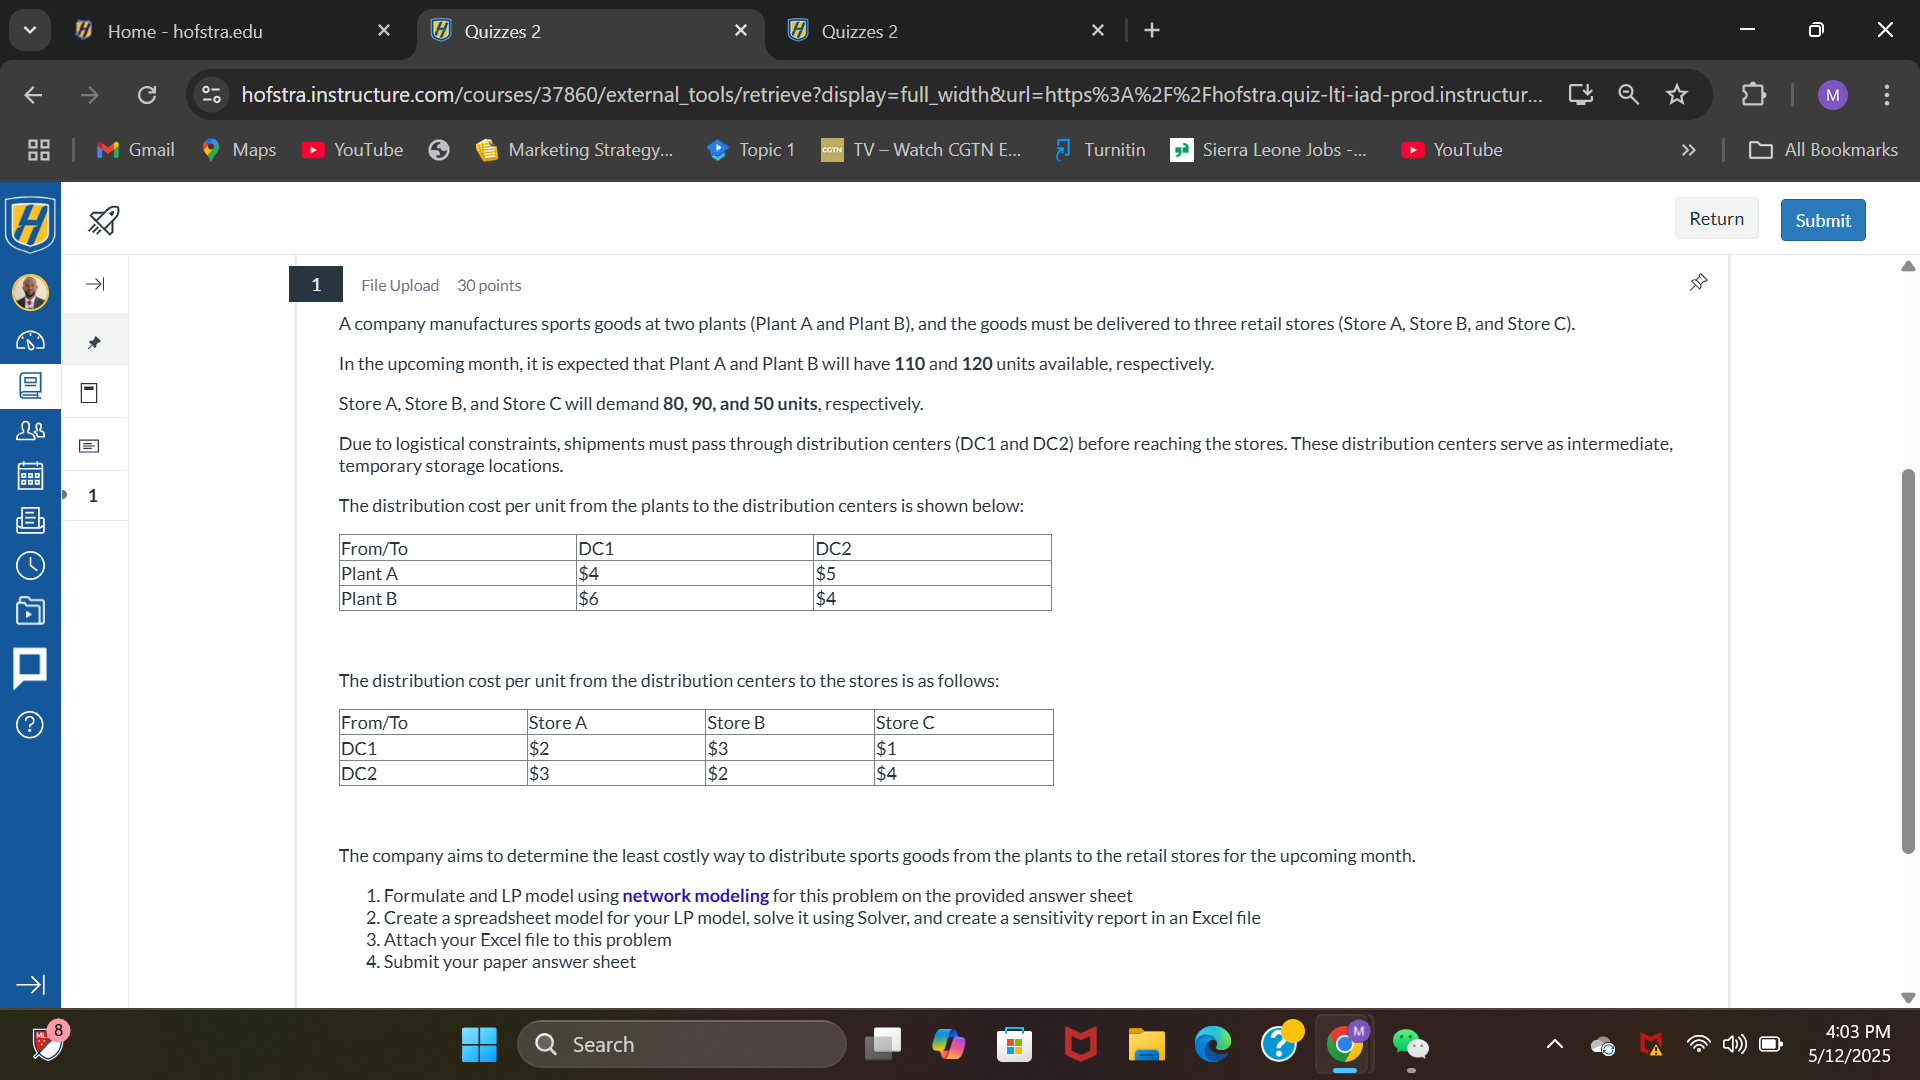This screenshot has height=1080, width=1920.
Task: Click the Return button
Action: pos(1716,219)
